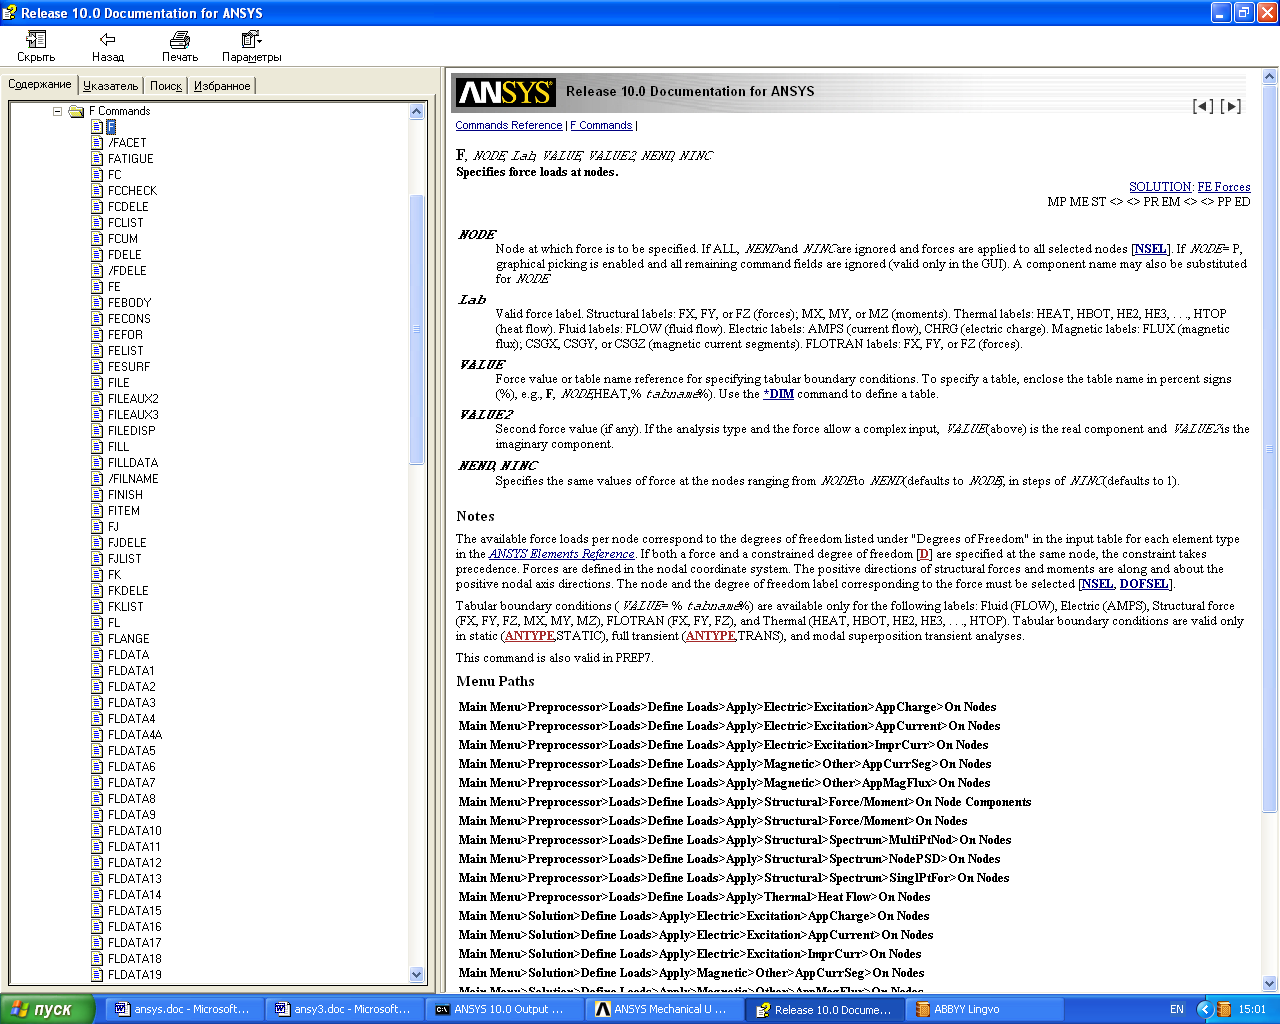The image size is (1280, 1024).
Task: Click the contents tree scroll-down arrow
Action: tap(417, 974)
